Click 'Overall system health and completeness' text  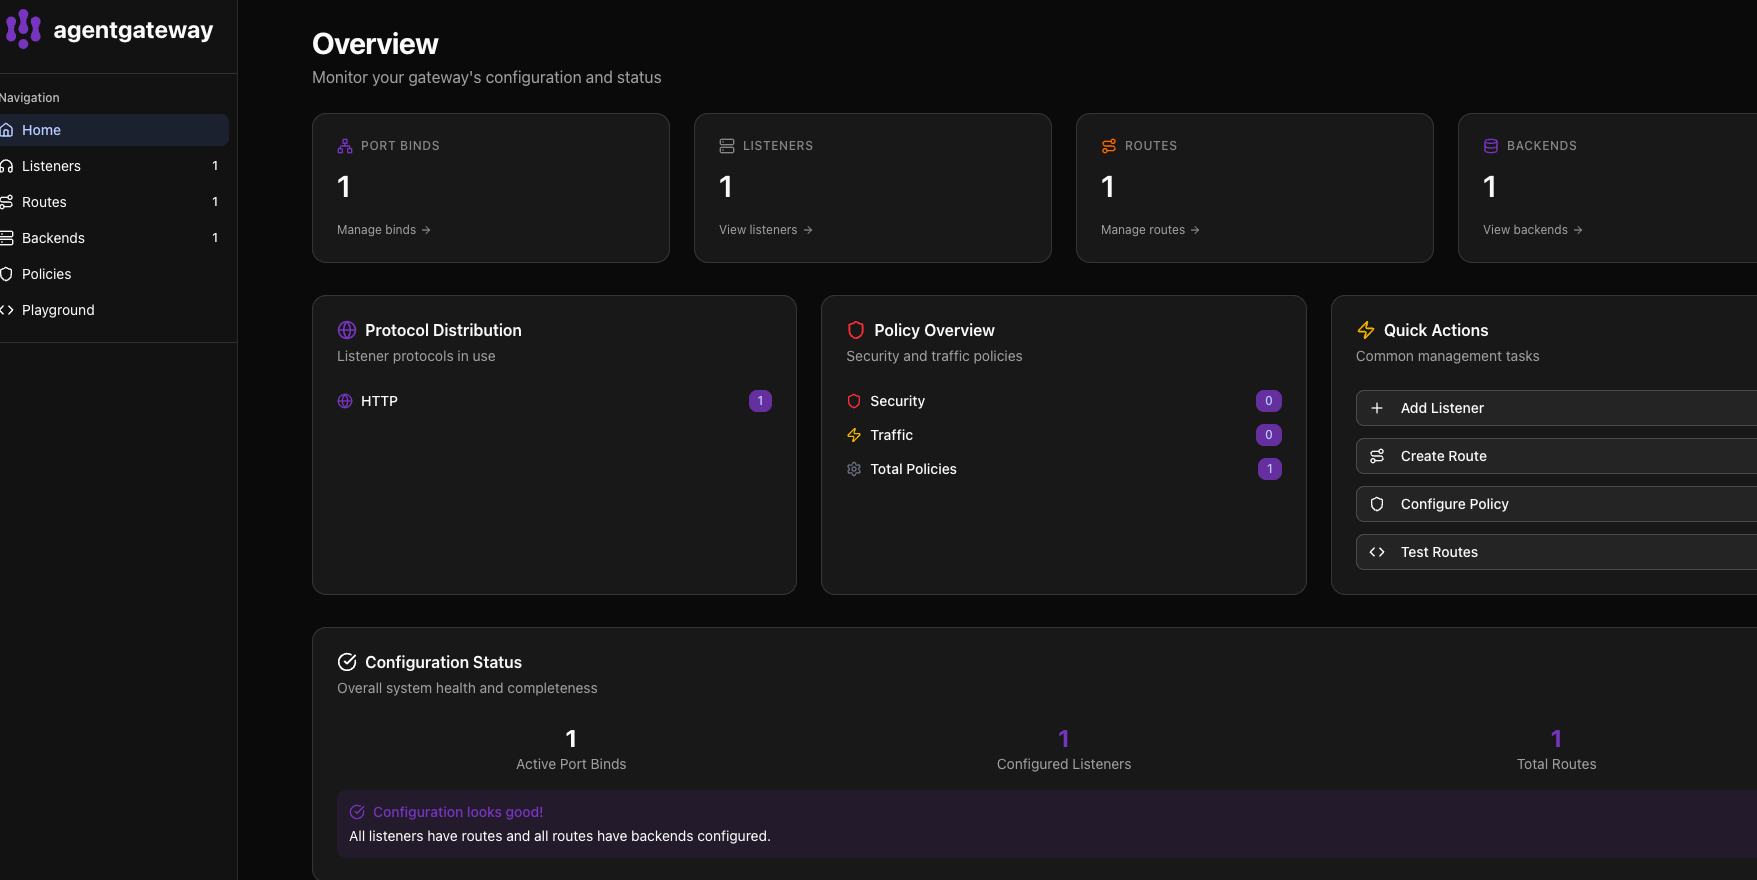pyautogui.click(x=467, y=688)
